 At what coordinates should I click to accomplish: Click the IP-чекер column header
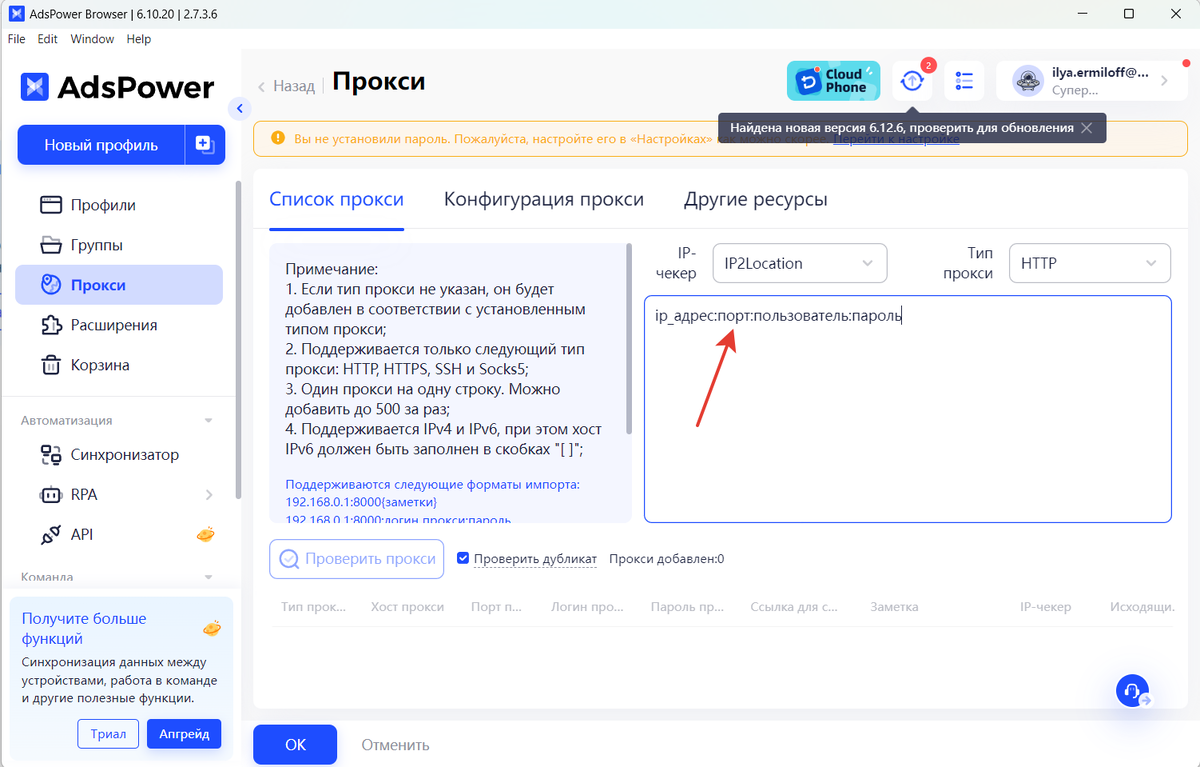tap(1045, 607)
